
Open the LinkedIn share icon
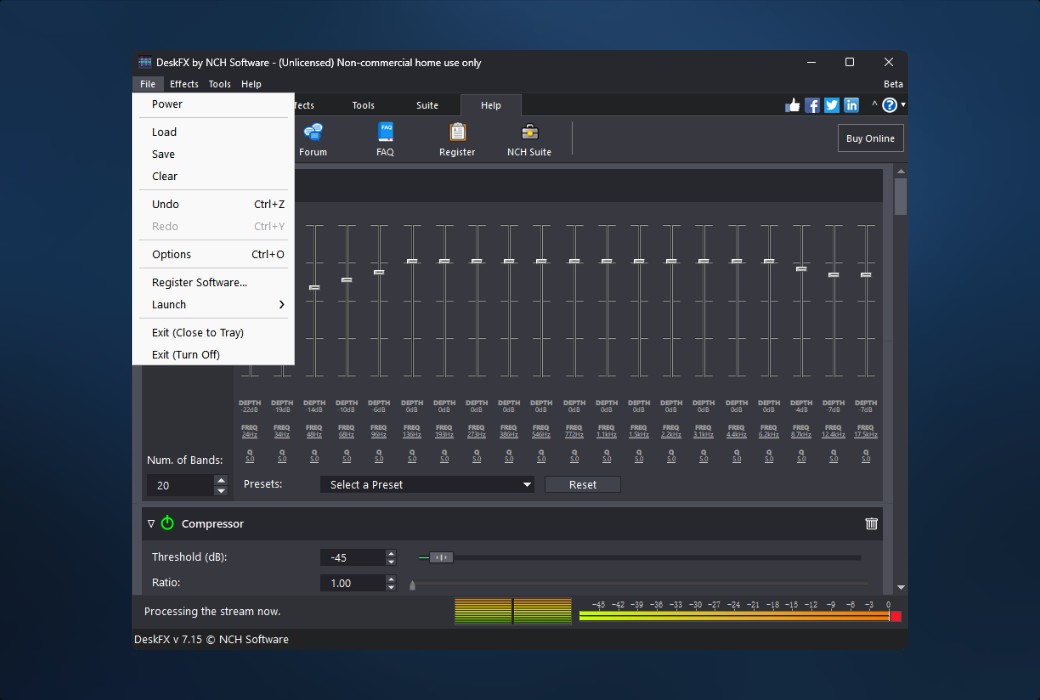tap(851, 105)
